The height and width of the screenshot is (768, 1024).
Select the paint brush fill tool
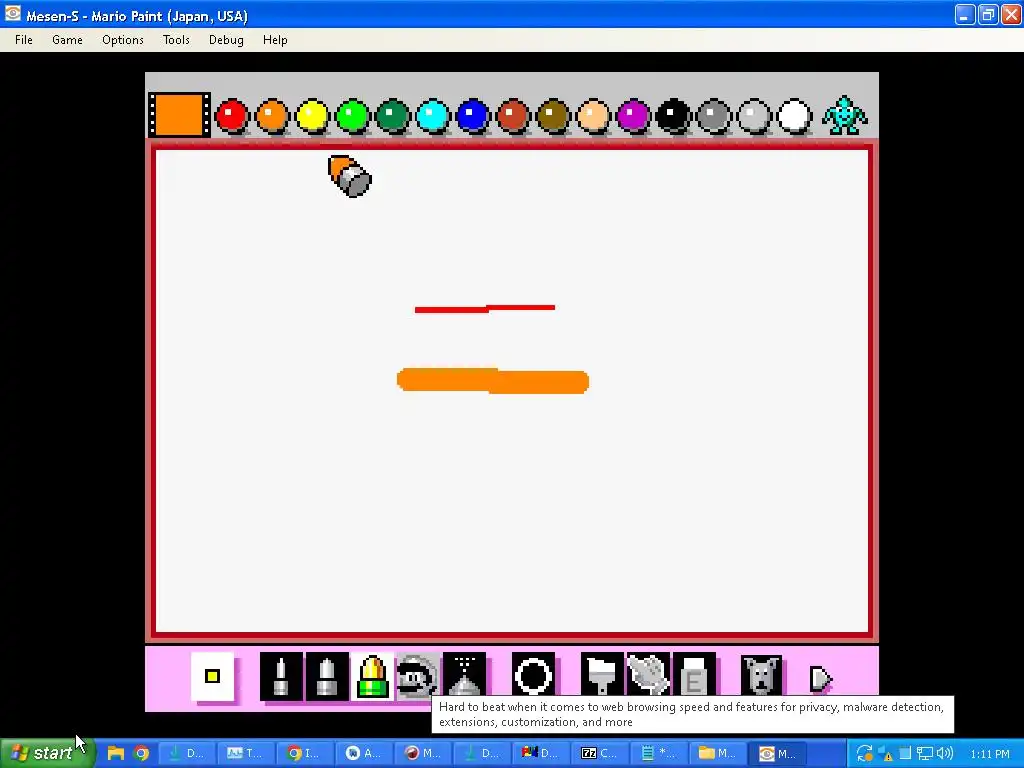point(602,675)
